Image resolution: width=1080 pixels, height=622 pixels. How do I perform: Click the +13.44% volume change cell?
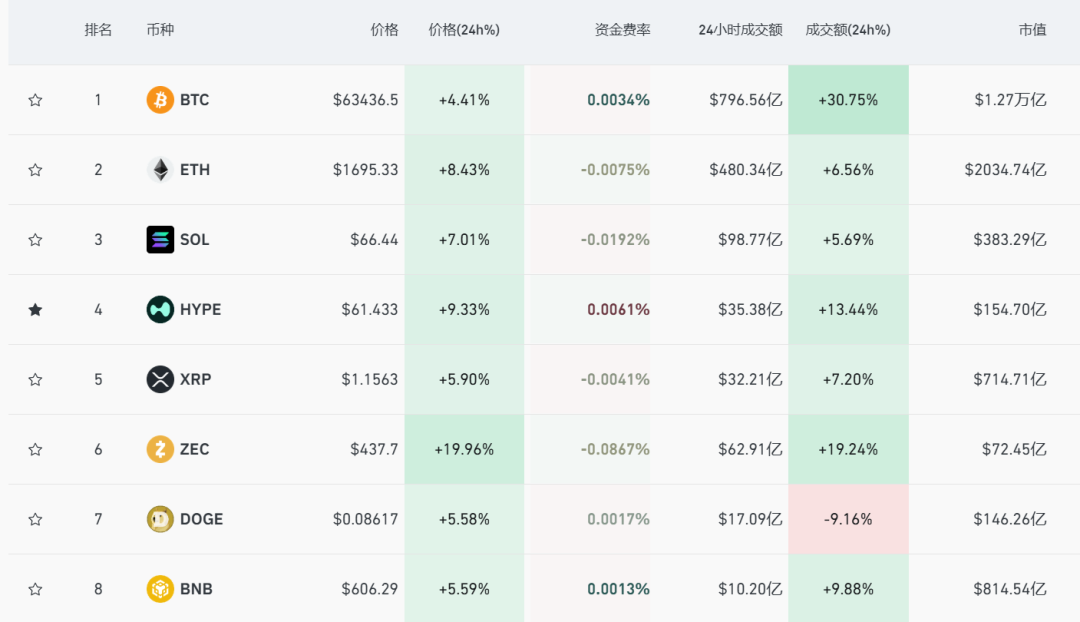pos(849,309)
